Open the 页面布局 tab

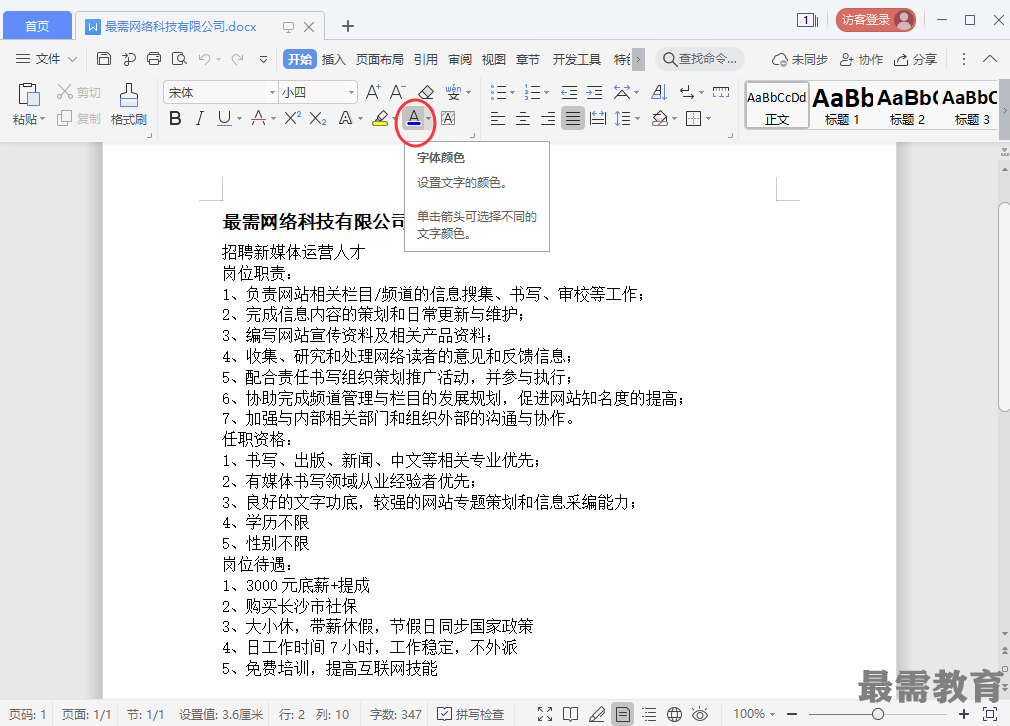[379, 59]
